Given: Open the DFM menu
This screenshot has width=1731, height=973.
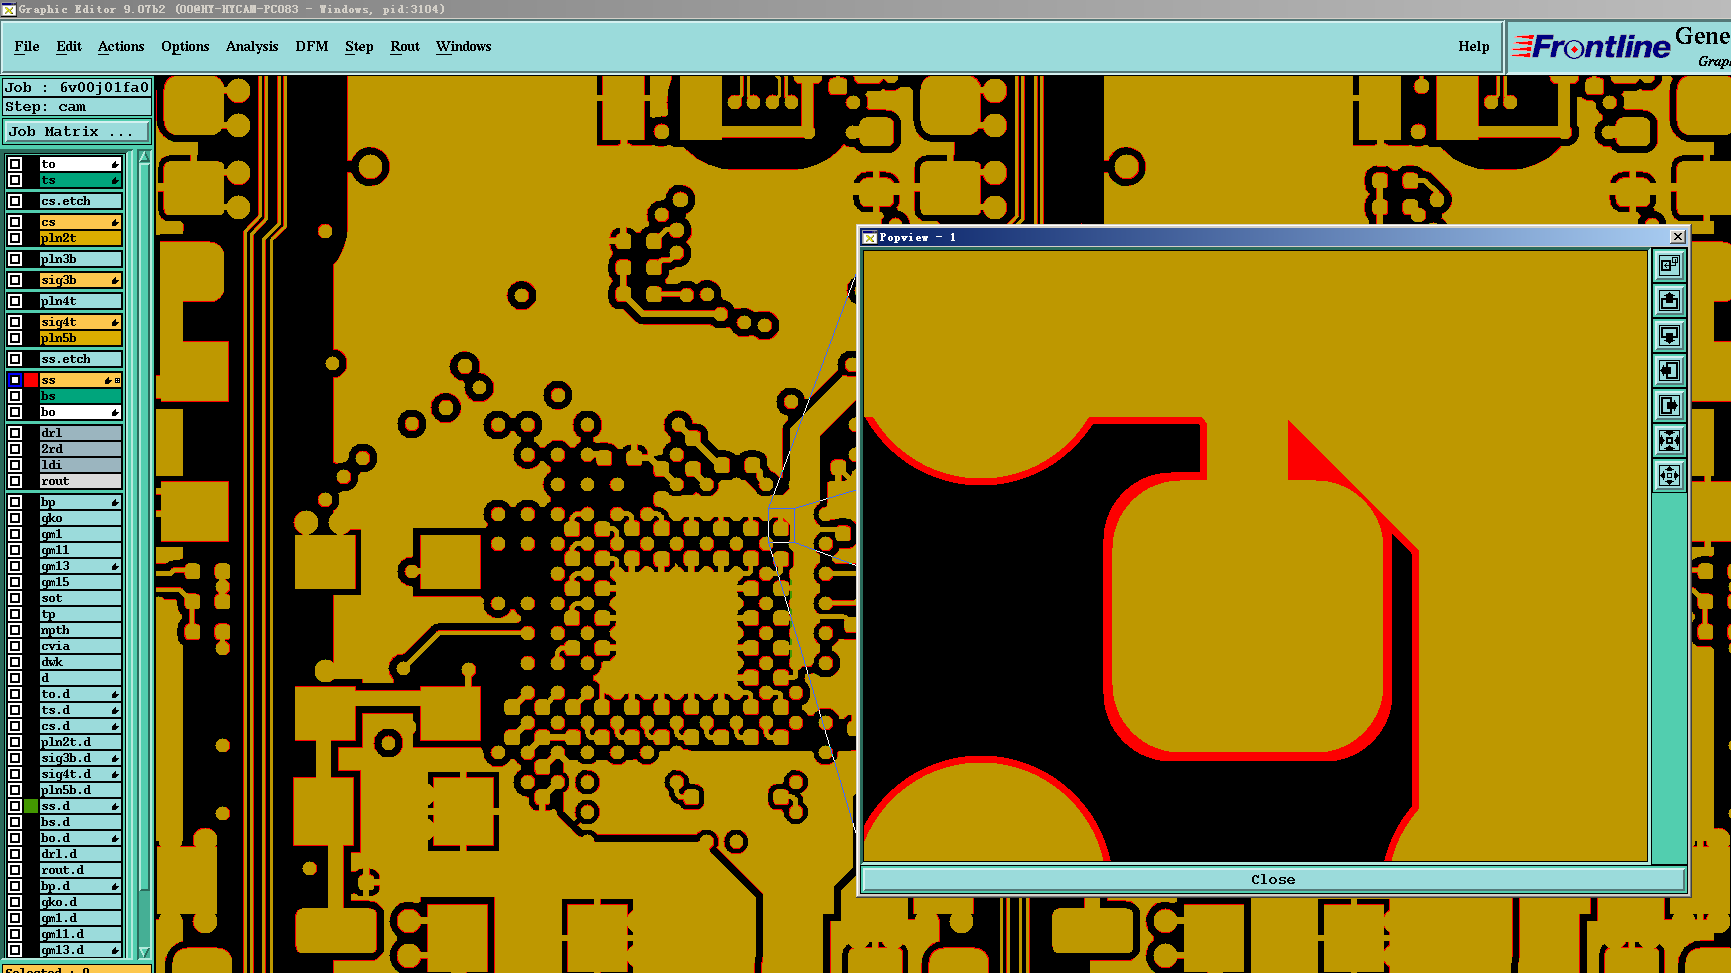Looking at the screenshot, I should tap(312, 46).
